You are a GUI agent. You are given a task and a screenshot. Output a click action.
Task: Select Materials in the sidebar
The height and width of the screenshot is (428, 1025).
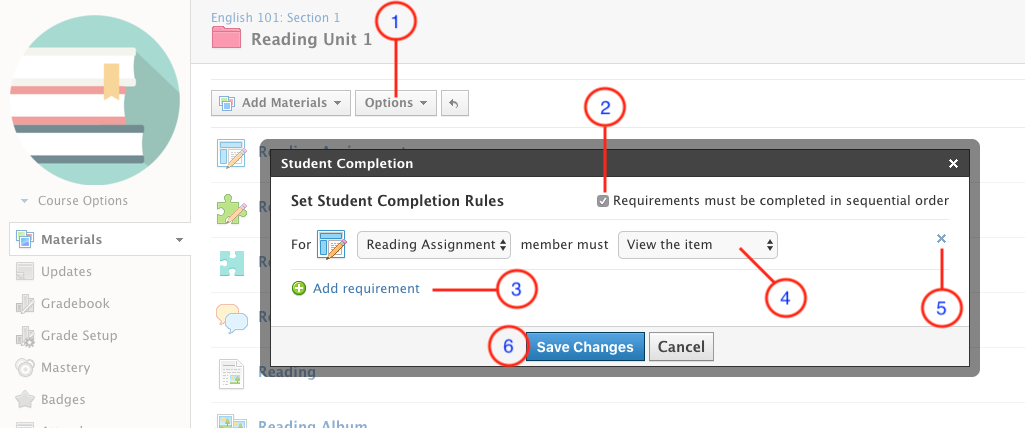[x=71, y=240]
